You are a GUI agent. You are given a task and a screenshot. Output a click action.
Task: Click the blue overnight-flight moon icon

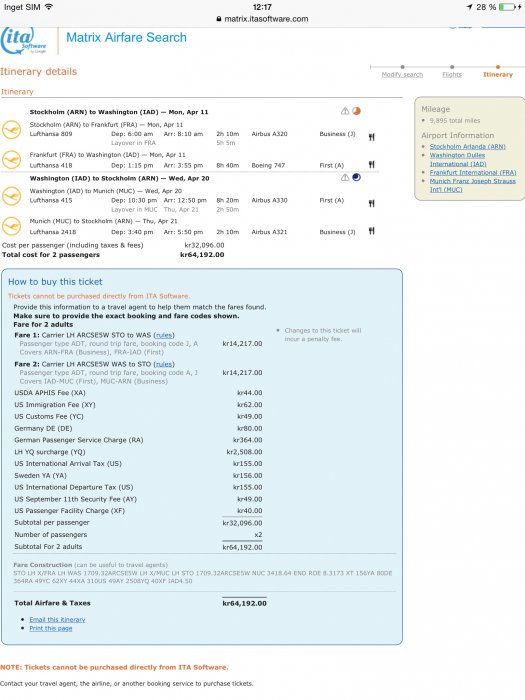point(356,178)
